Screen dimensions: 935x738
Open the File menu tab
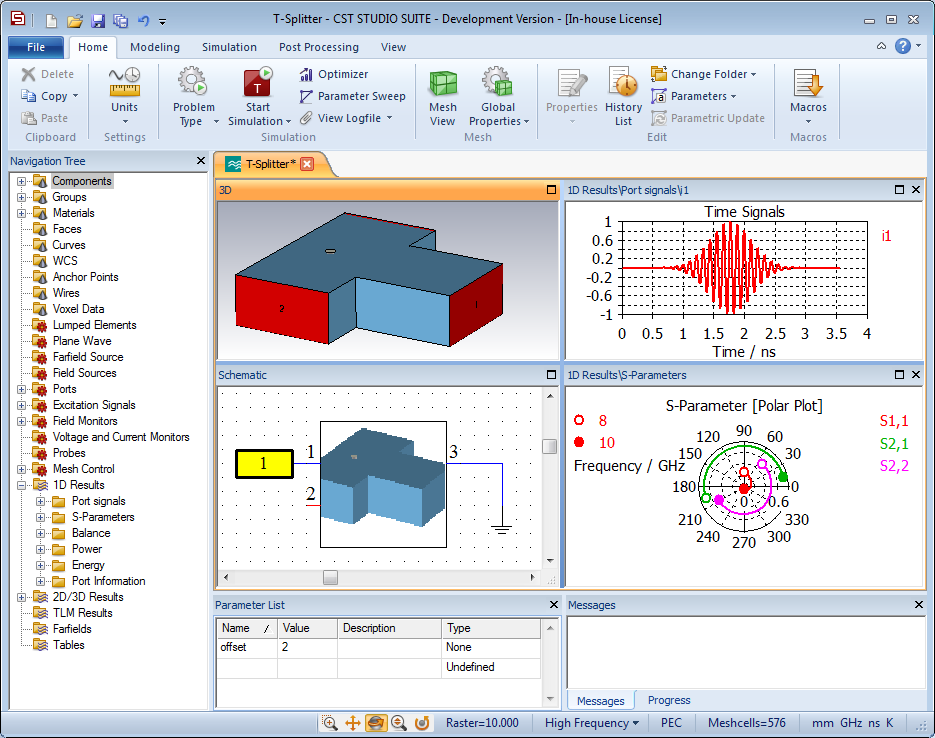pyautogui.click(x=36, y=47)
